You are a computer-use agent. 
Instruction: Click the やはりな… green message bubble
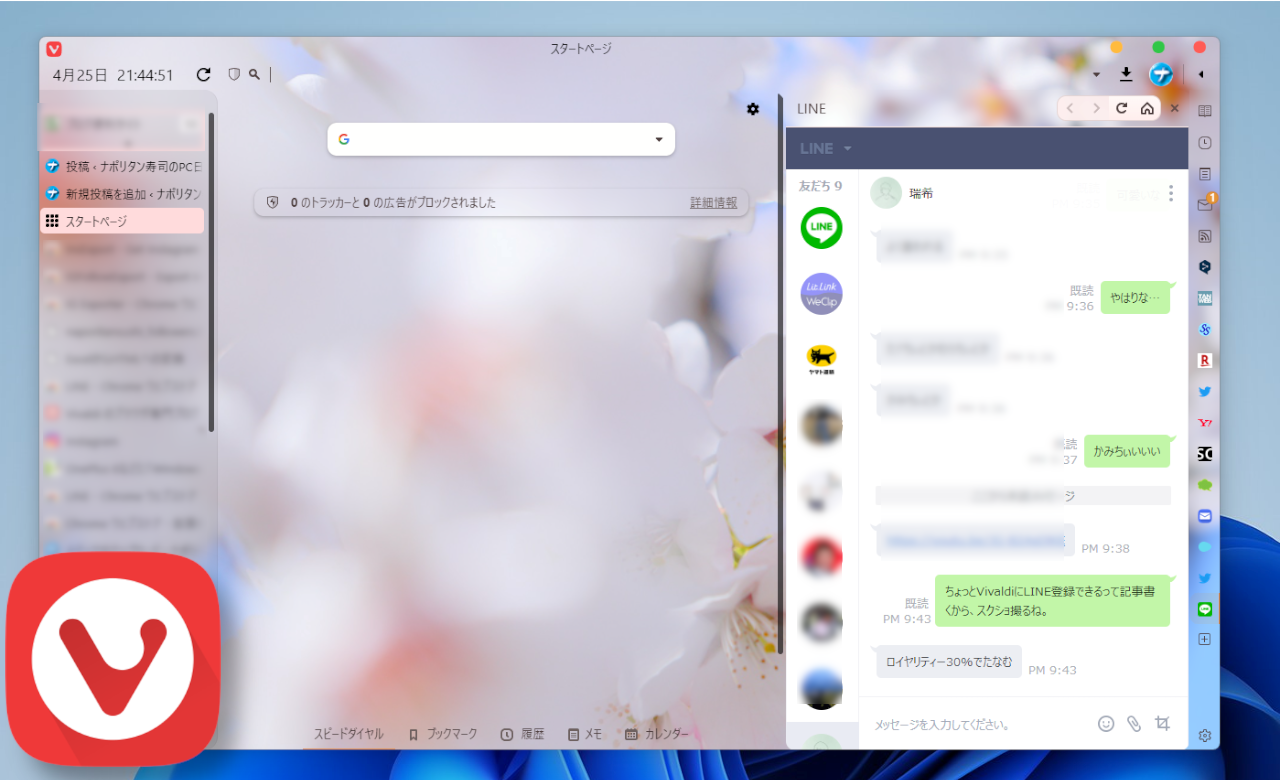point(1135,297)
